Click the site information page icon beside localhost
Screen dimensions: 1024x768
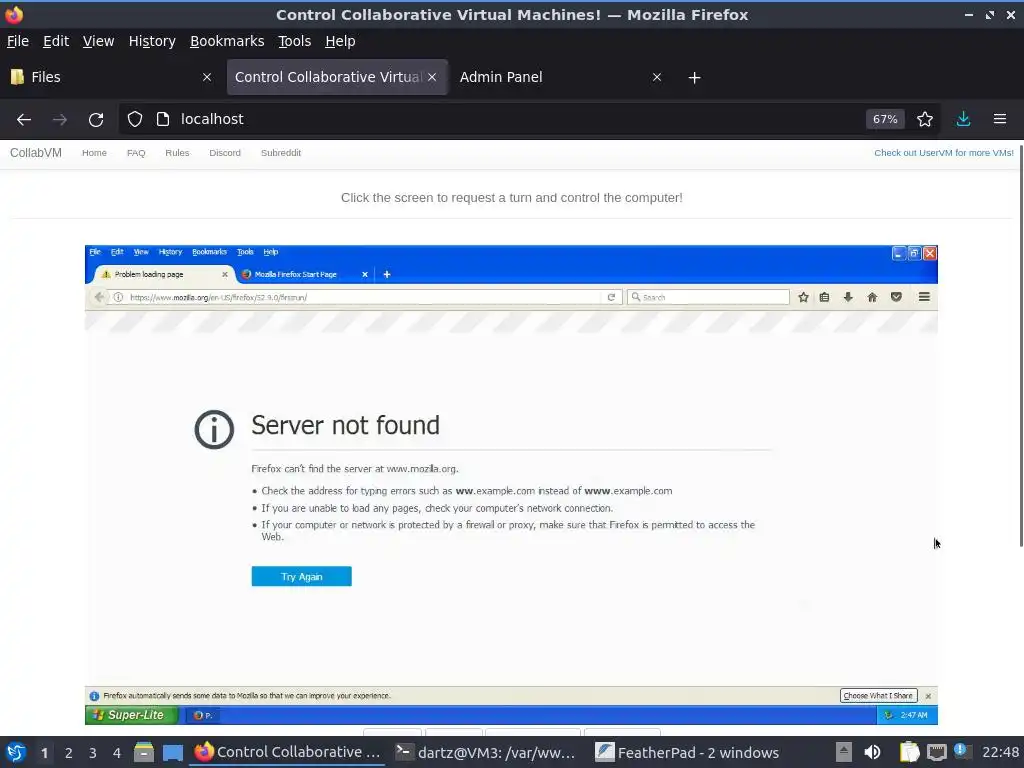[163, 119]
